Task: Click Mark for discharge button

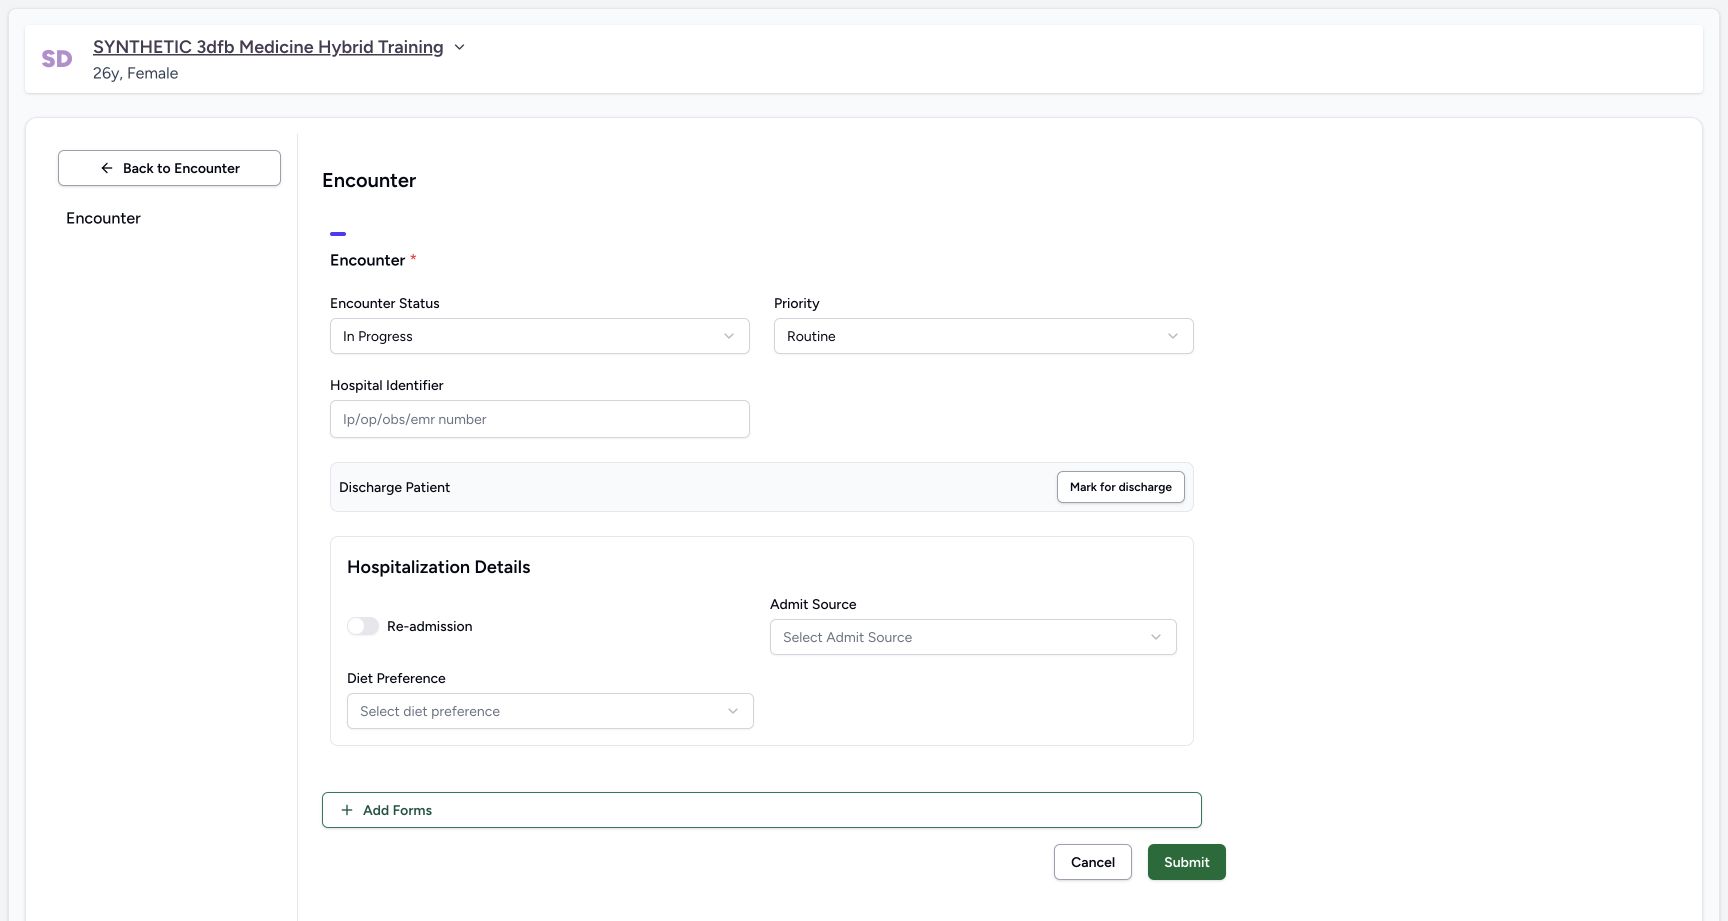Action: (x=1121, y=487)
